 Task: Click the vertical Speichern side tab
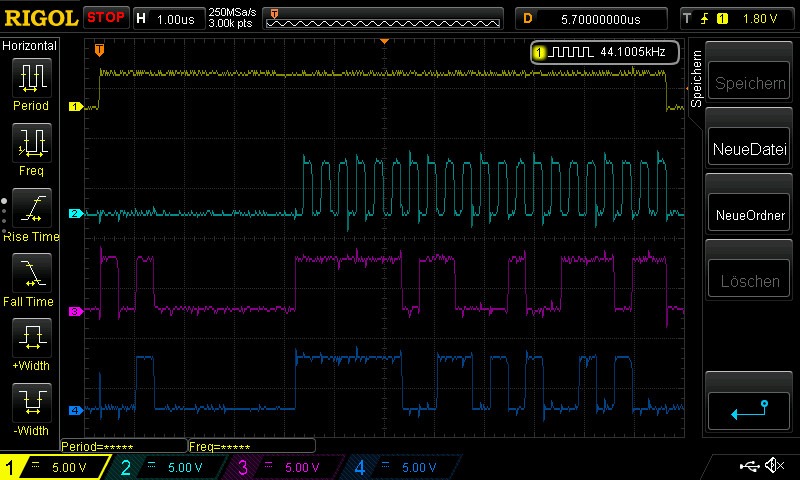[x=696, y=79]
